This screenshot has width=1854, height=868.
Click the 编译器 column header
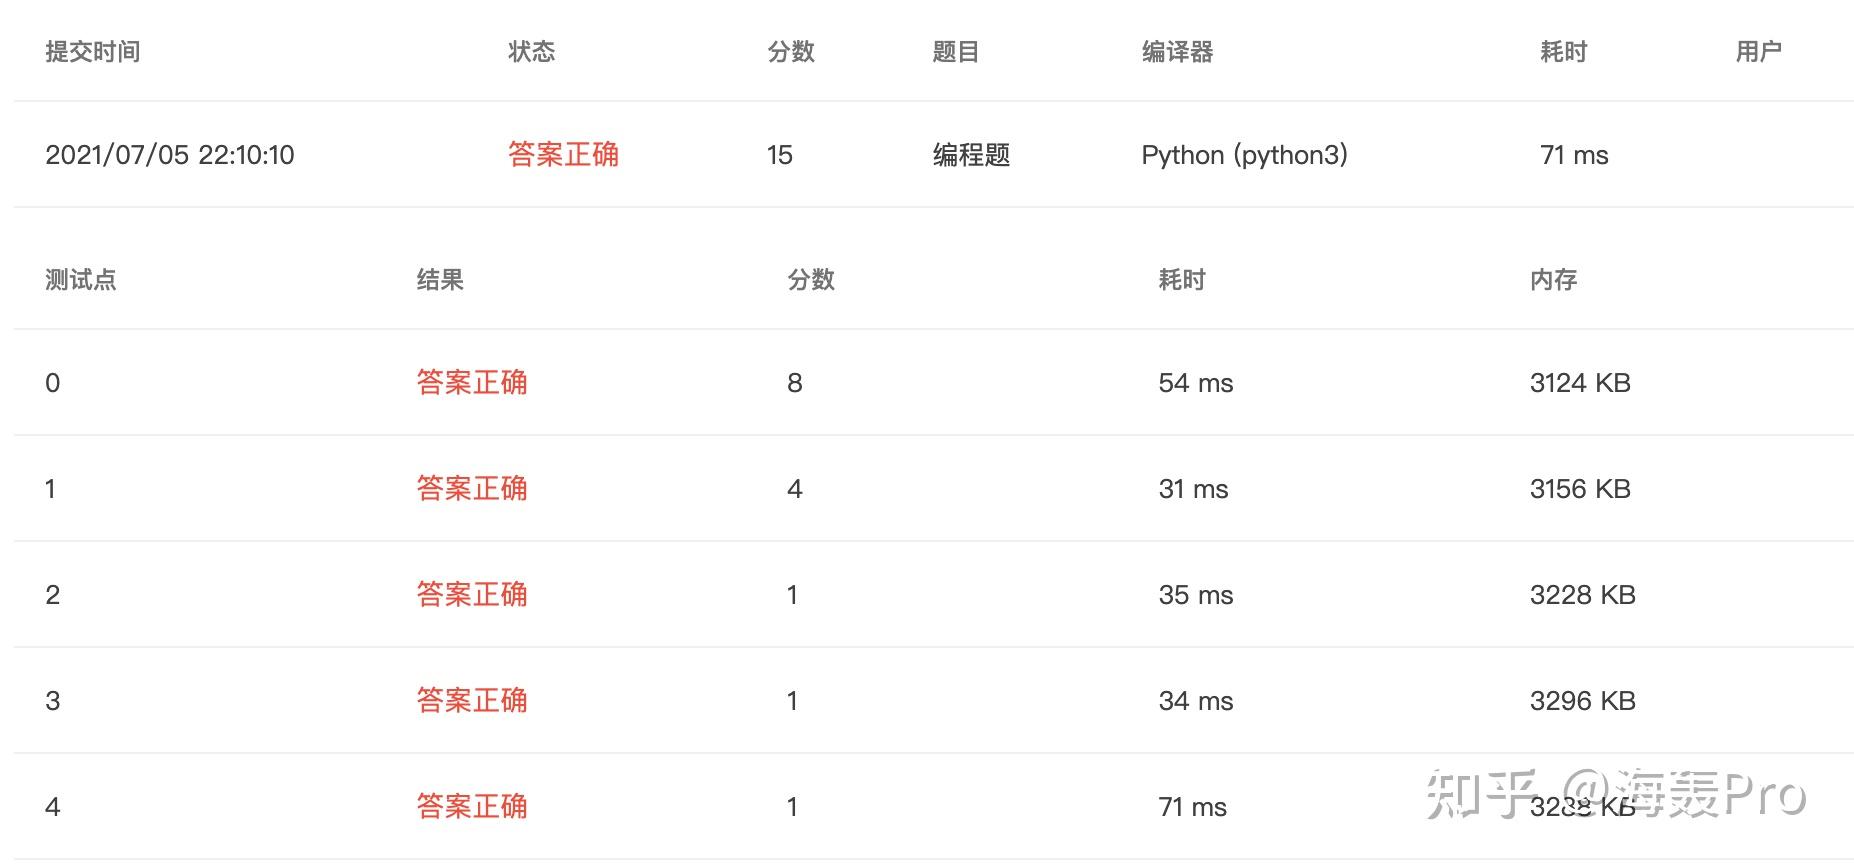coord(1177,52)
